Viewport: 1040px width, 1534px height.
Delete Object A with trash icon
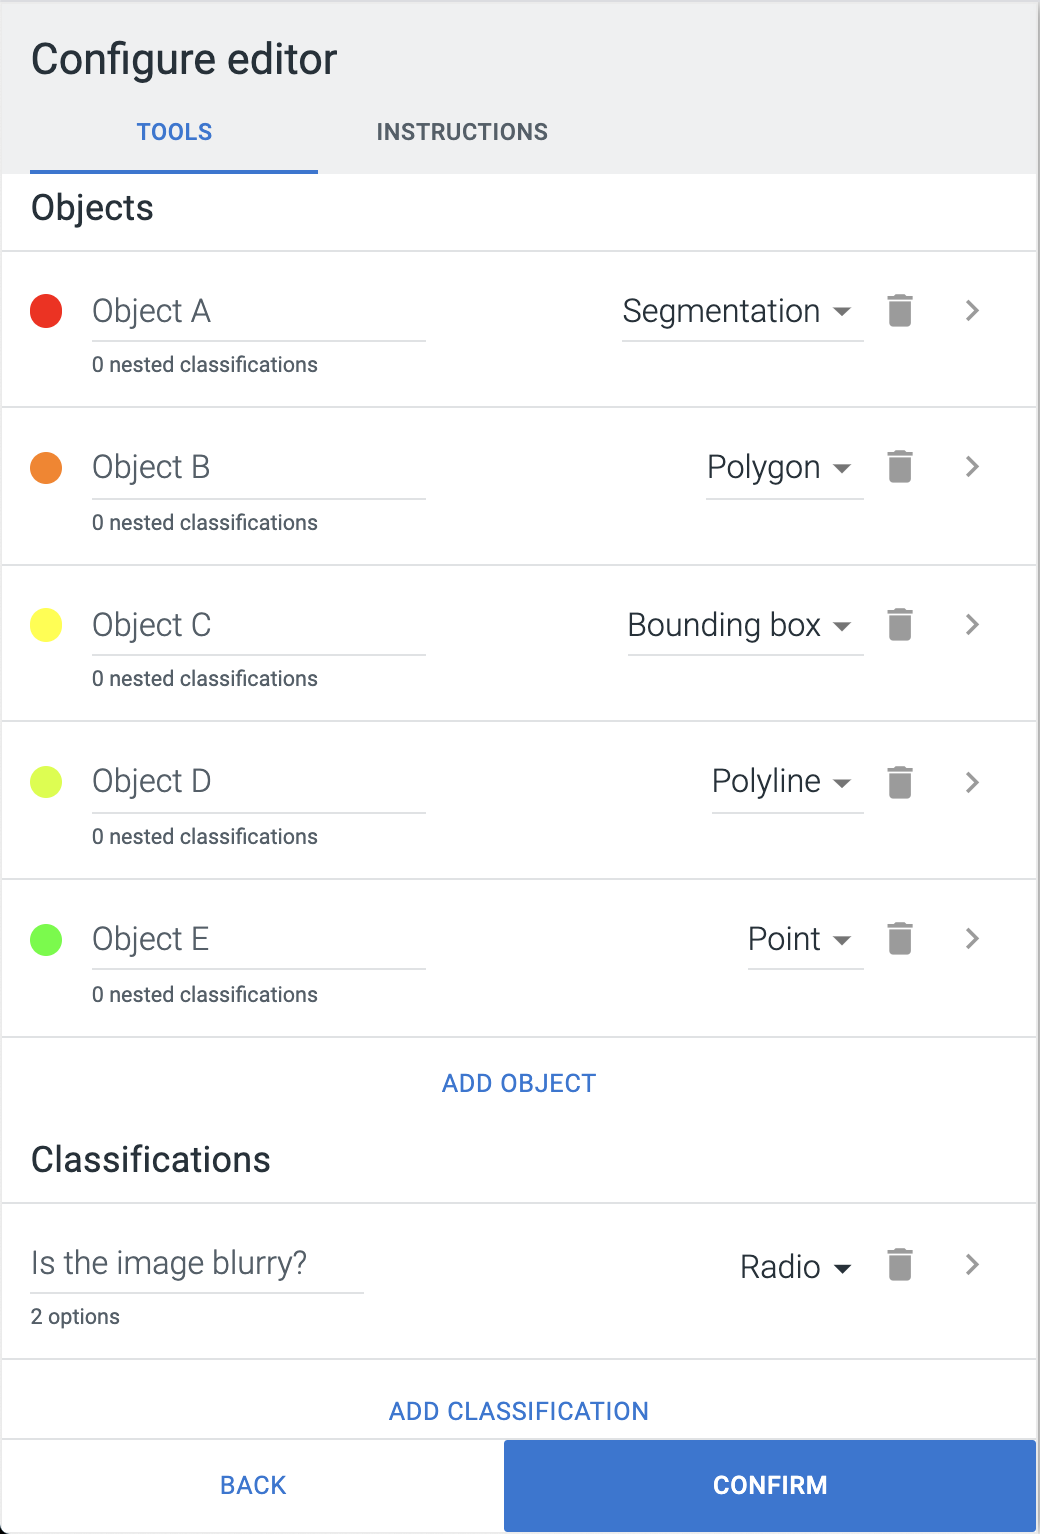900,310
